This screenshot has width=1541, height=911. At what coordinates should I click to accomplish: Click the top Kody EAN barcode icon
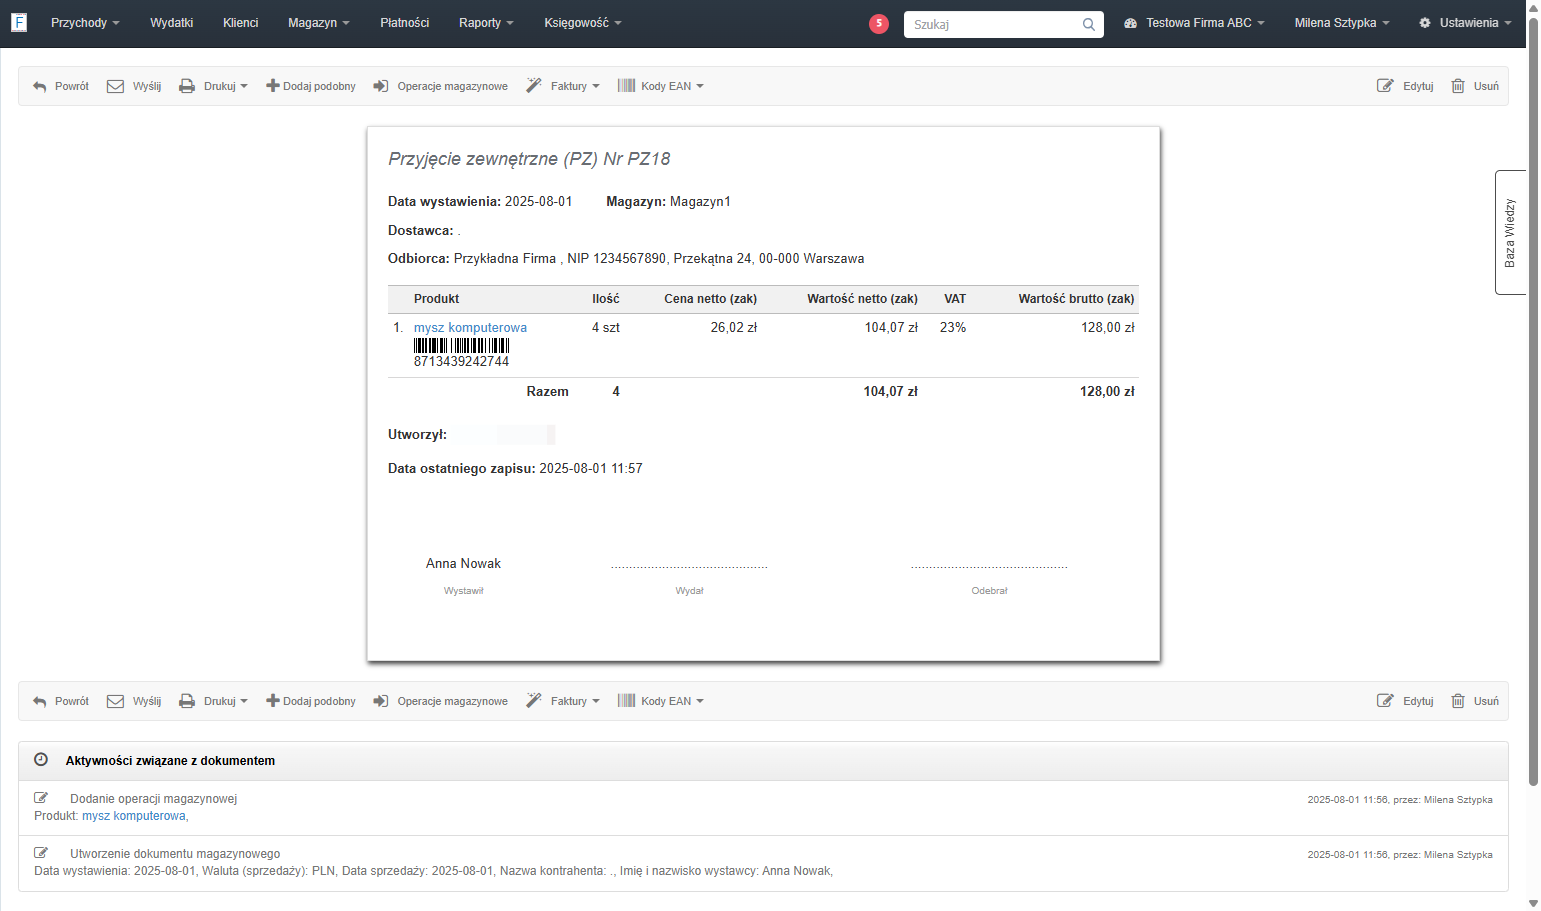(626, 86)
